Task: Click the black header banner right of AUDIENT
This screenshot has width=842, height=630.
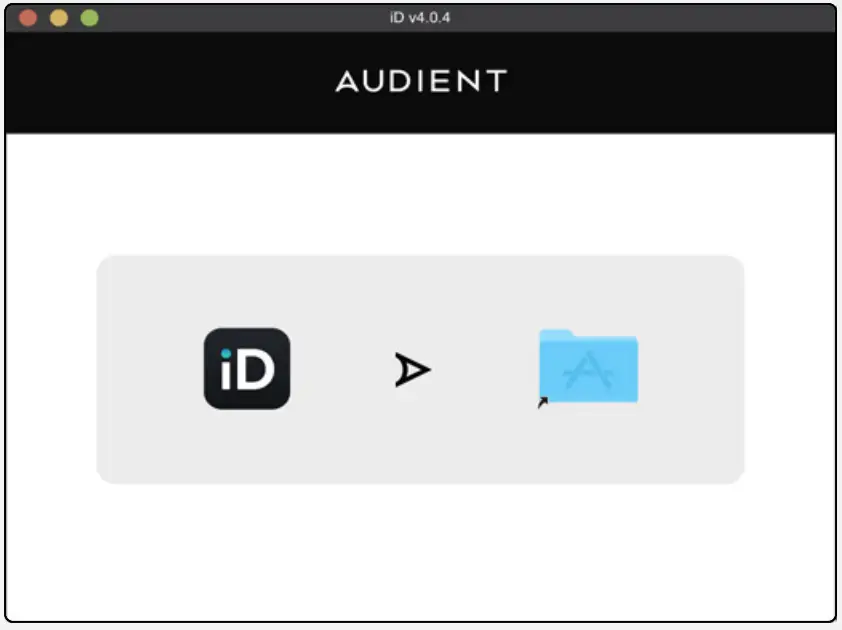Action: [x=670, y=82]
